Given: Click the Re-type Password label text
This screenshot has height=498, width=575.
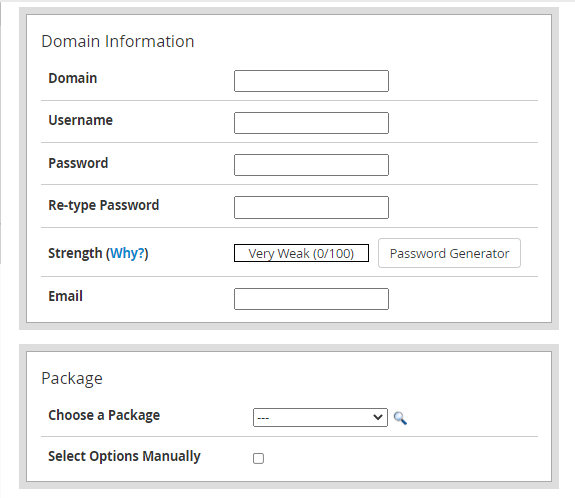Looking at the screenshot, I should tap(104, 205).
